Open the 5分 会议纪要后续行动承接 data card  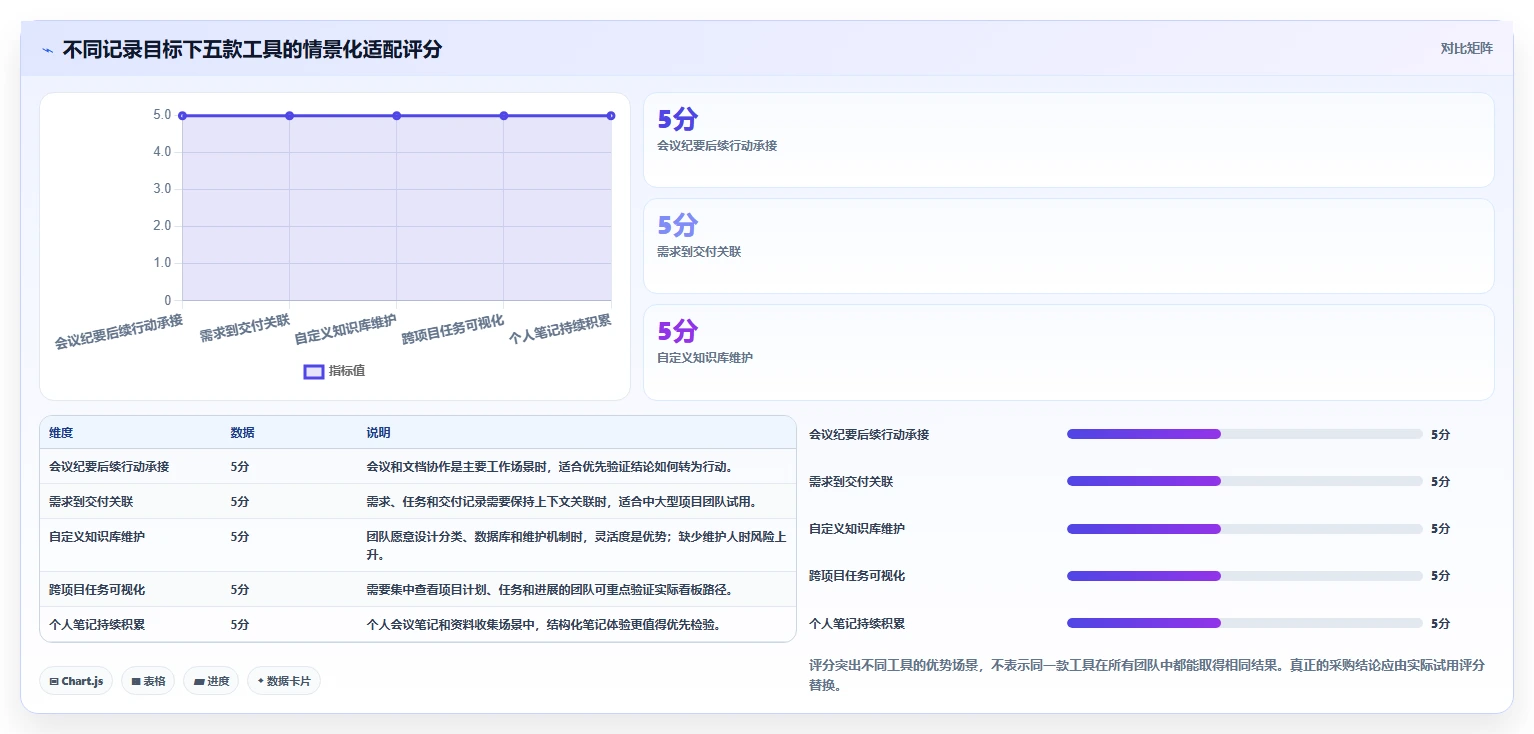pyautogui.click(x=1068, y=140)
